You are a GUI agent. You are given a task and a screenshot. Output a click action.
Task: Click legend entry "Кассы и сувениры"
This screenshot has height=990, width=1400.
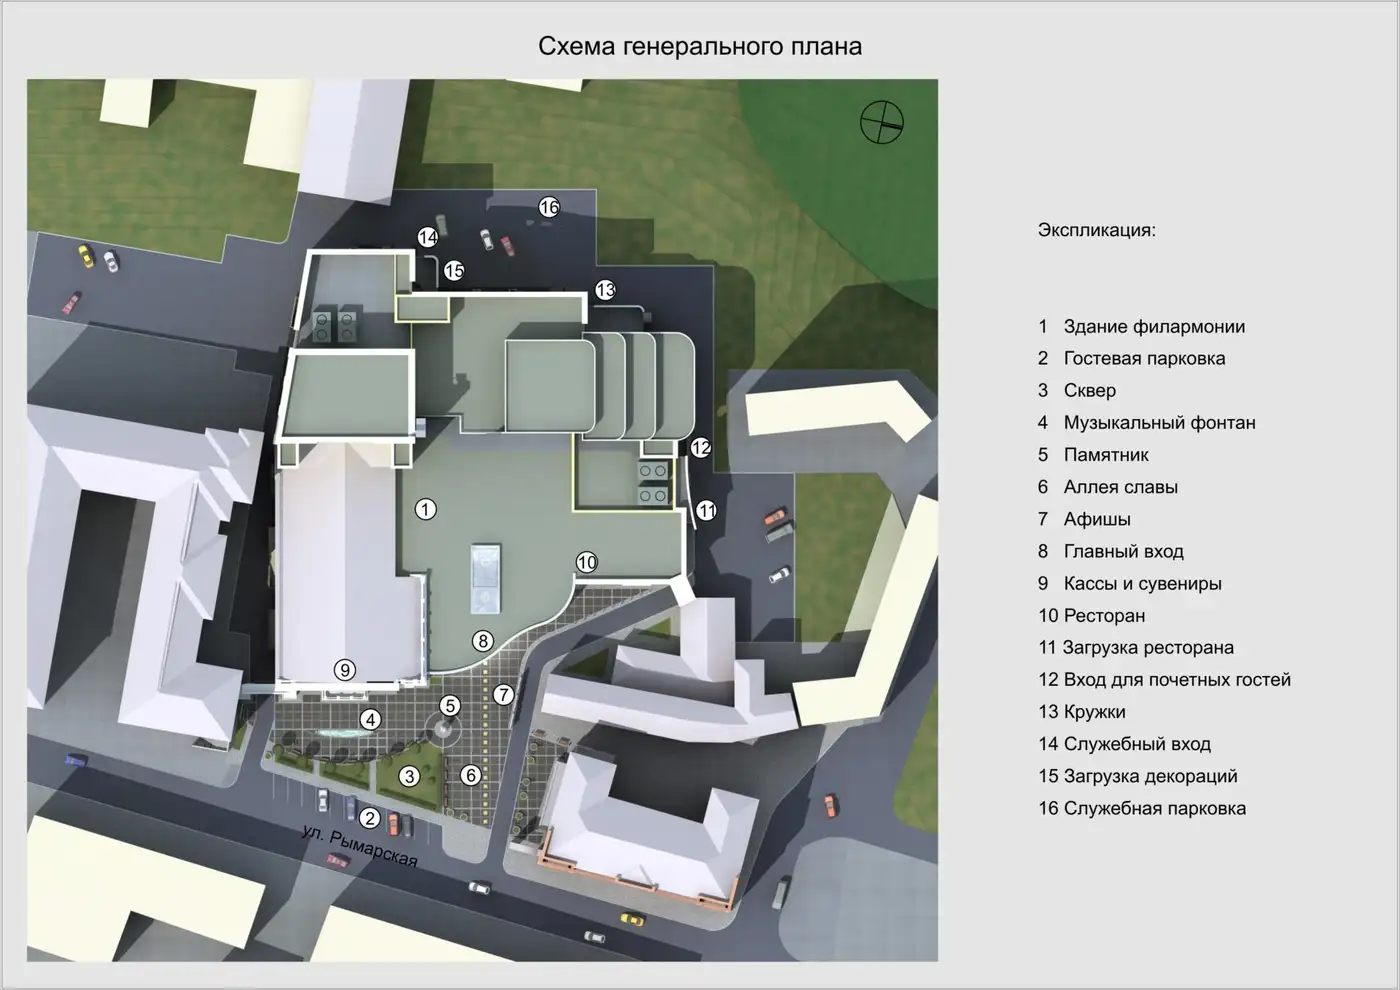pos(1142,583)
